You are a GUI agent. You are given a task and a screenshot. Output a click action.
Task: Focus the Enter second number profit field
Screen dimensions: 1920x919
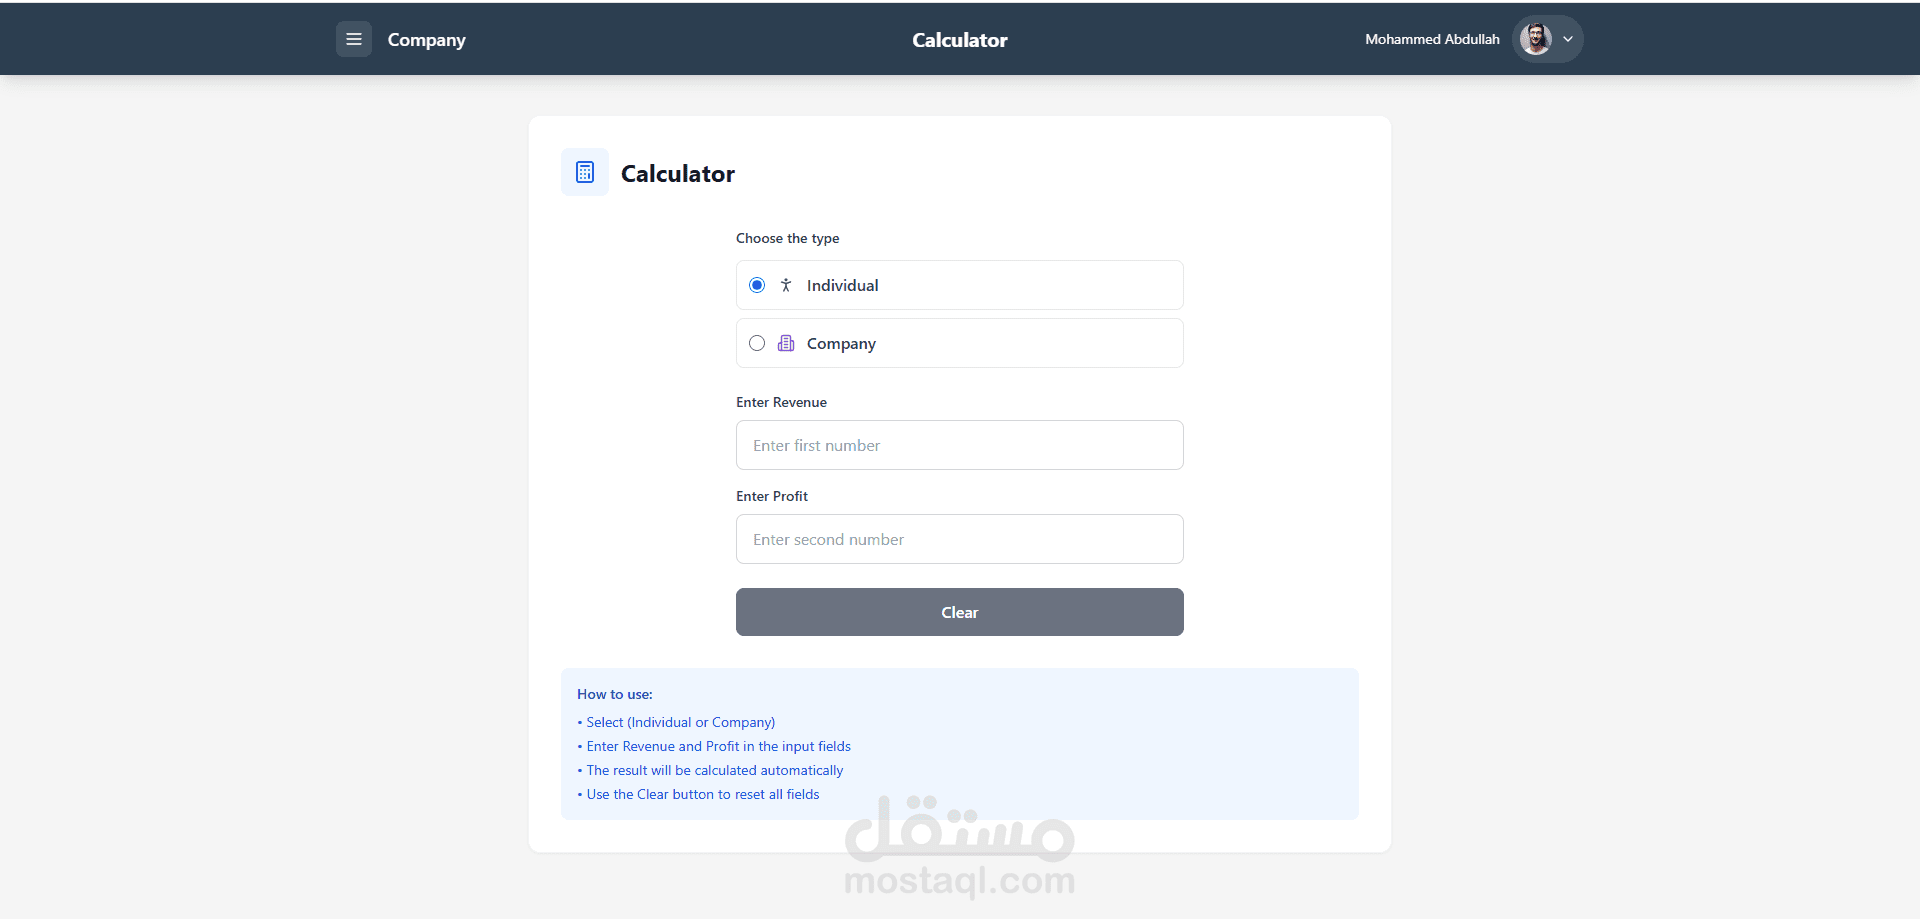coord(960,539)
